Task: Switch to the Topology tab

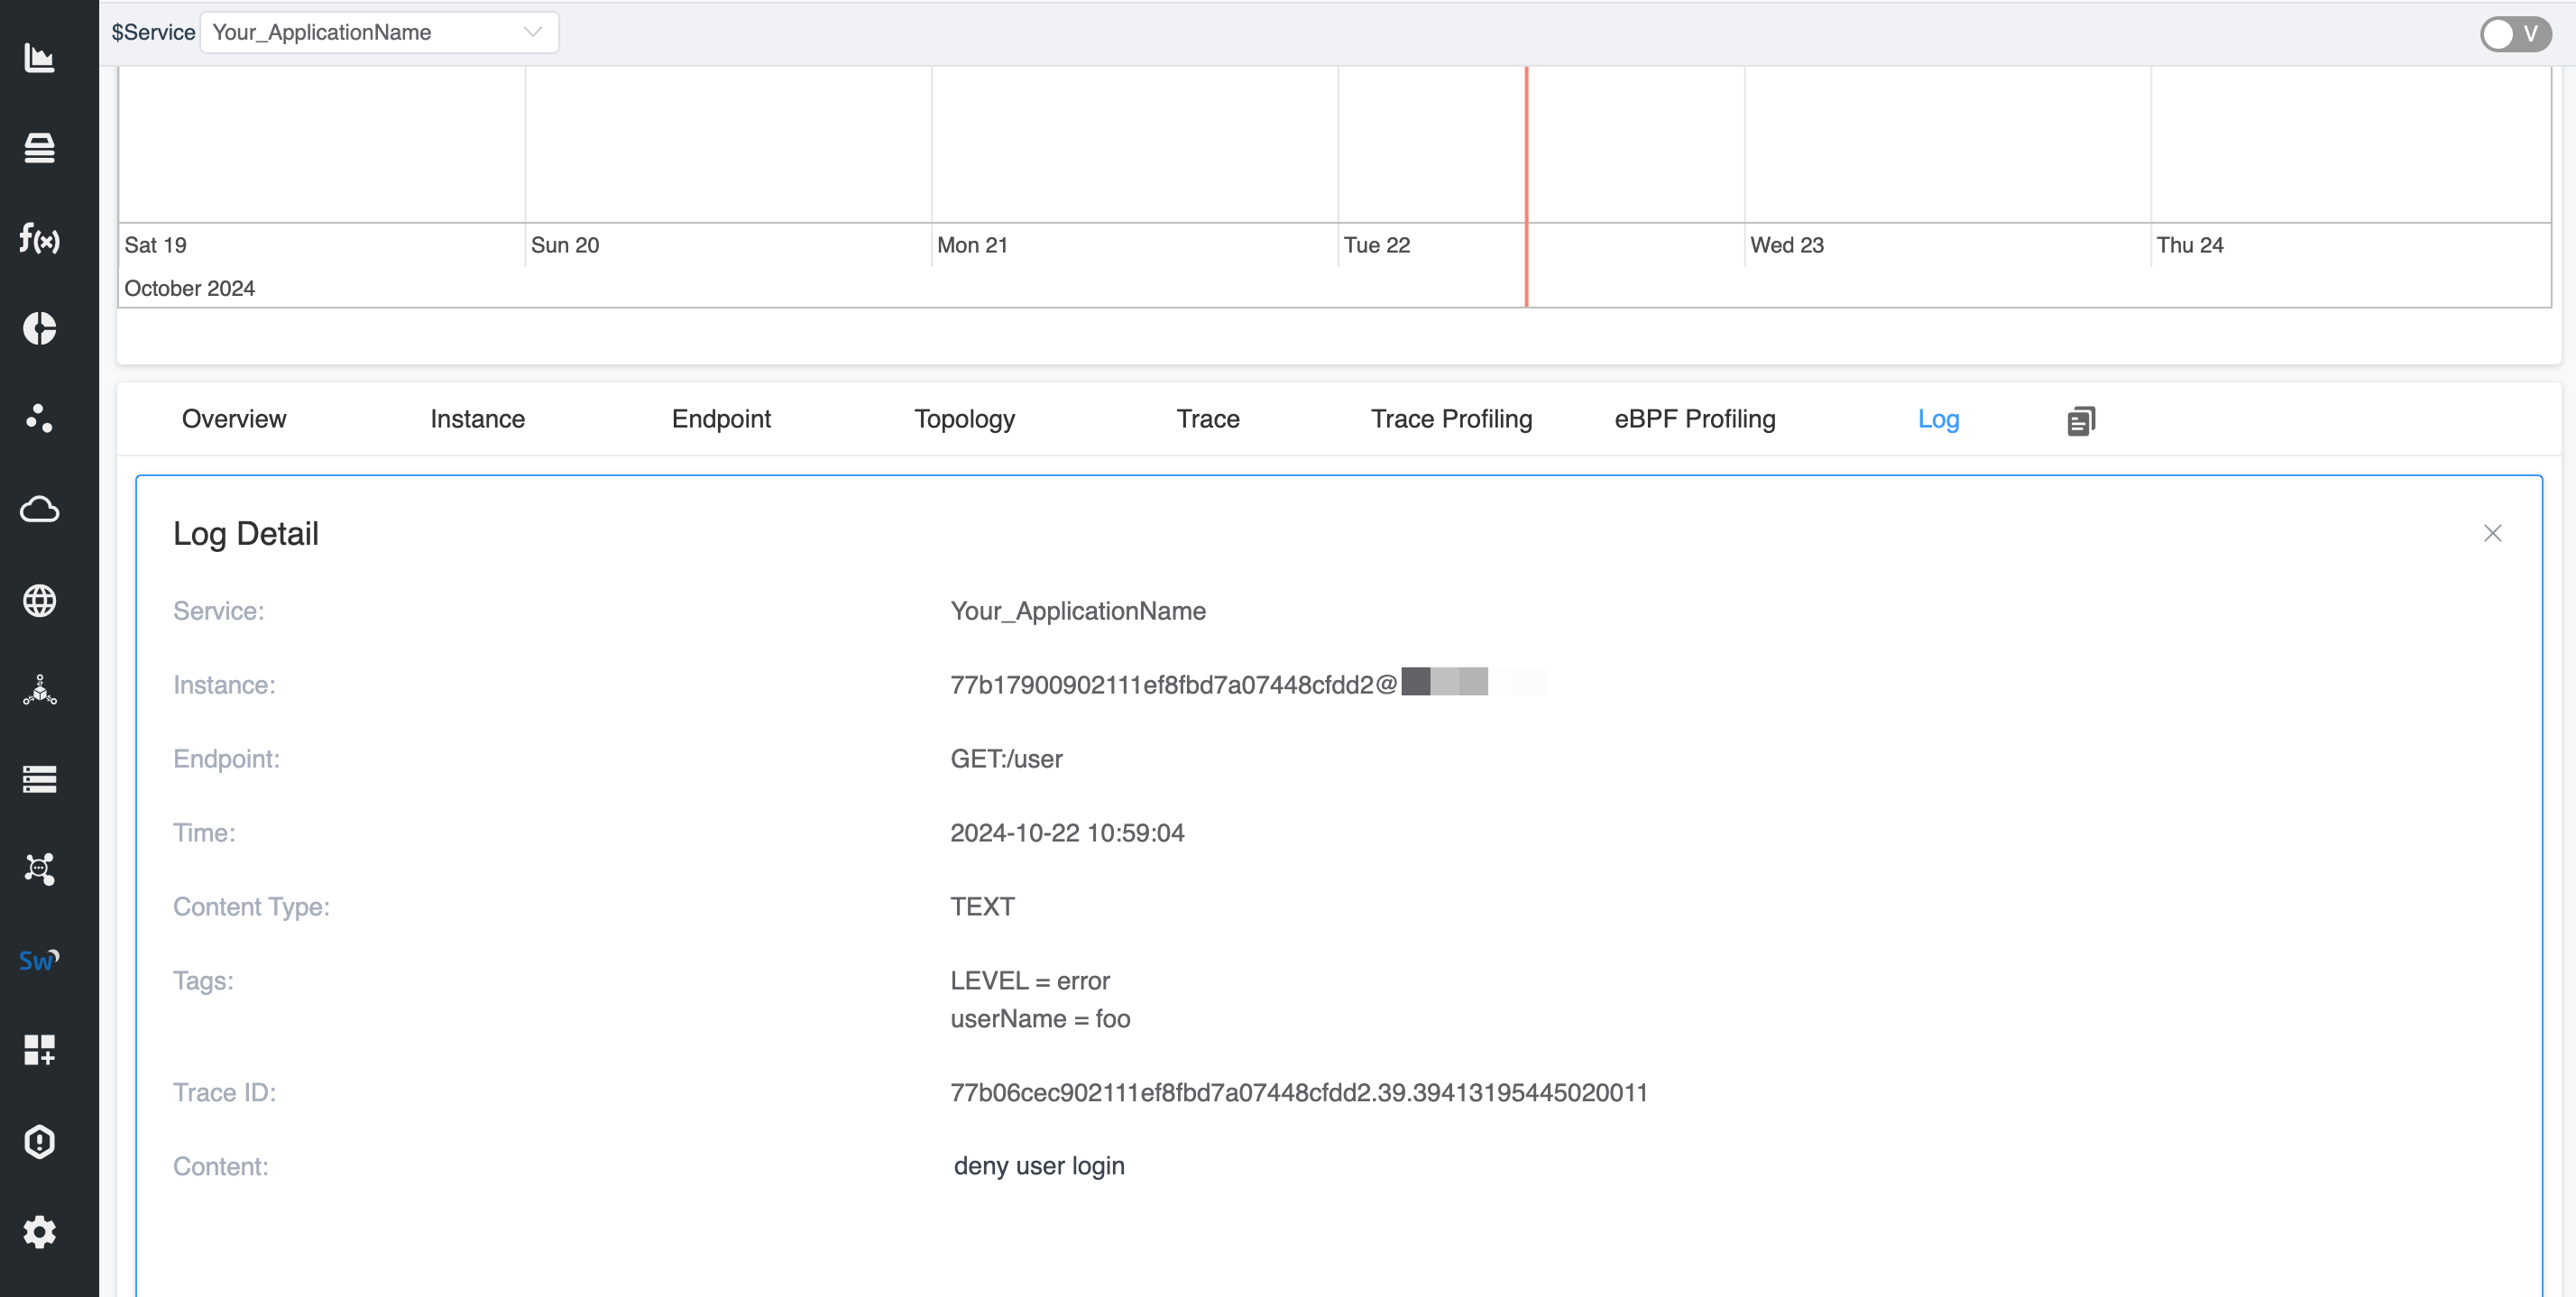Action: tap(963, 419)
